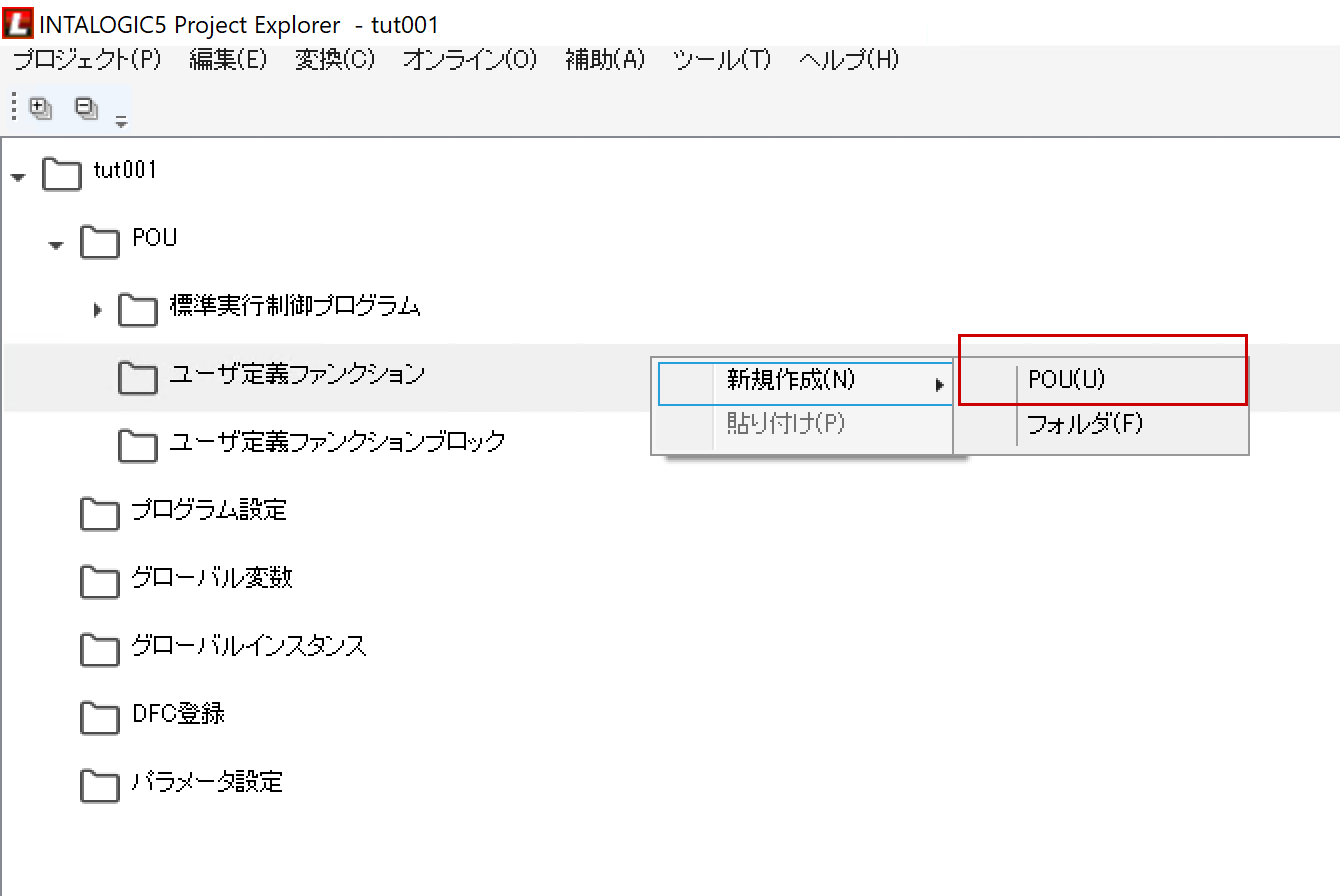This screenshot has height=896, width=1340.
Task: Expand the 標準実行制御プログラム folder
Action: click(97, 310)
